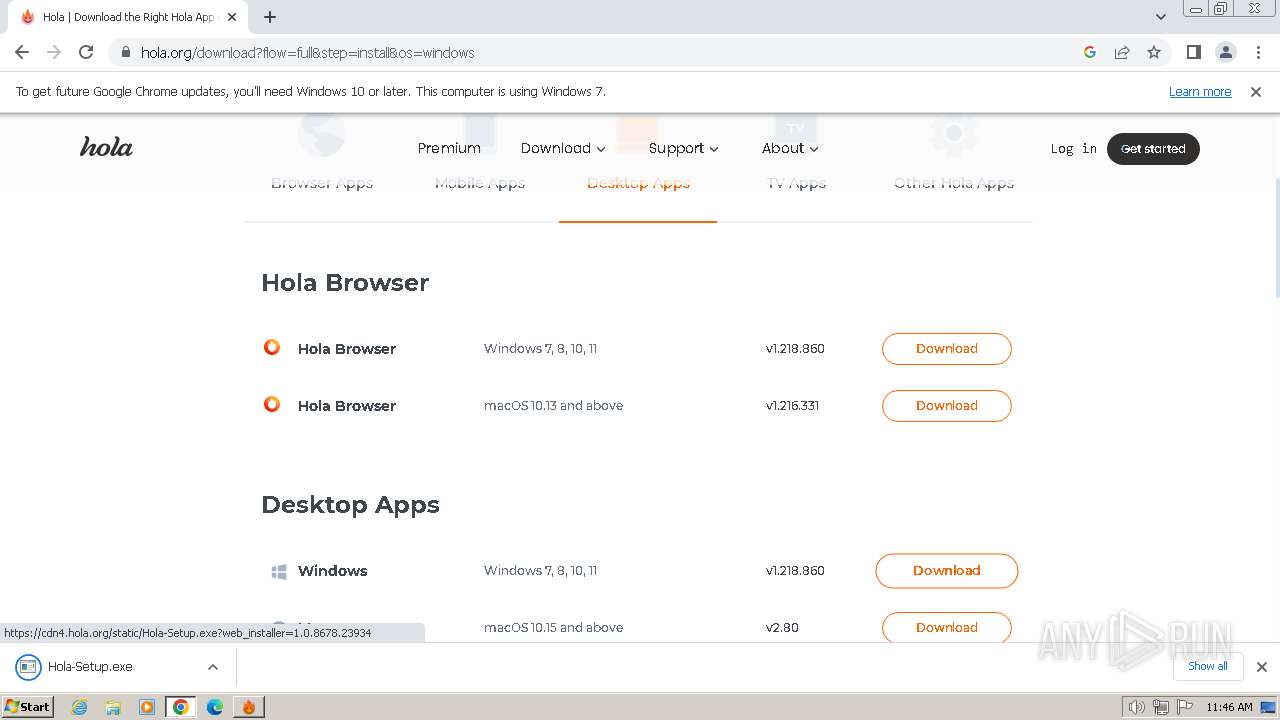This screenshot has width=1280, height=720.
Task: Bookmark this page with star icon
Action: click(1154, 53)
